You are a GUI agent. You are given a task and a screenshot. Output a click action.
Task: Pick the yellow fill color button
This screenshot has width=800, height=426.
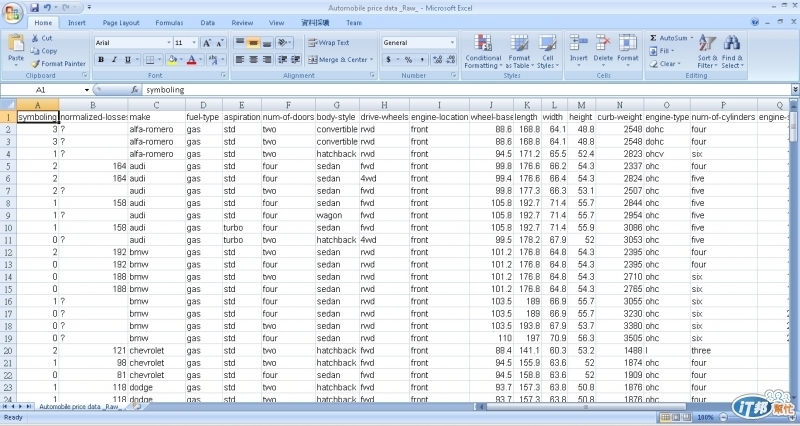pos(172,60)
